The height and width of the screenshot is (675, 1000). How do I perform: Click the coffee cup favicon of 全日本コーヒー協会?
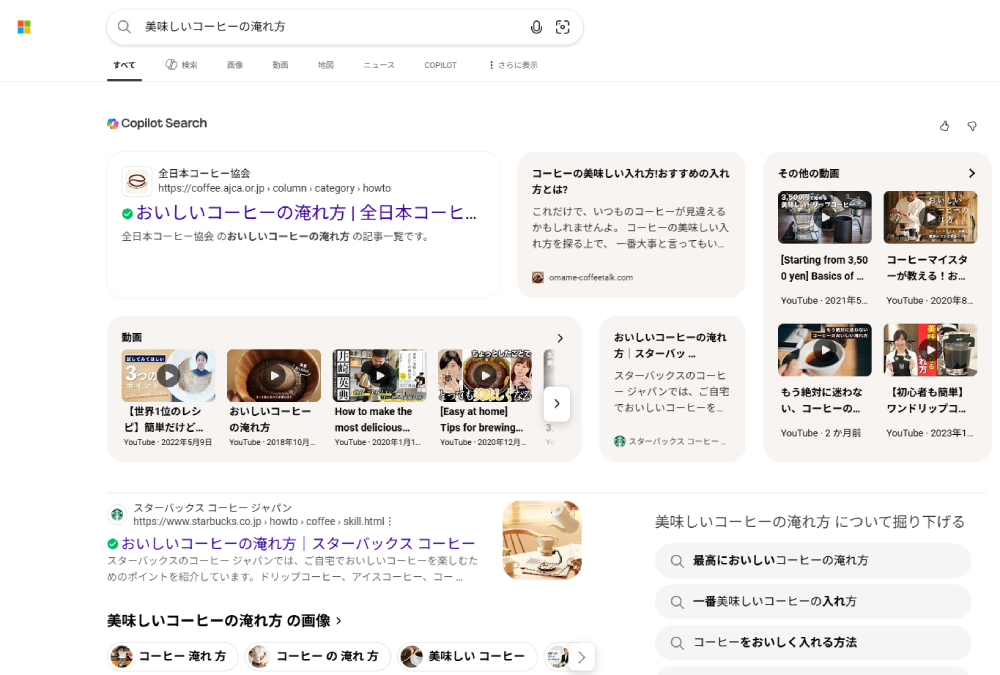tap(135, 180)
